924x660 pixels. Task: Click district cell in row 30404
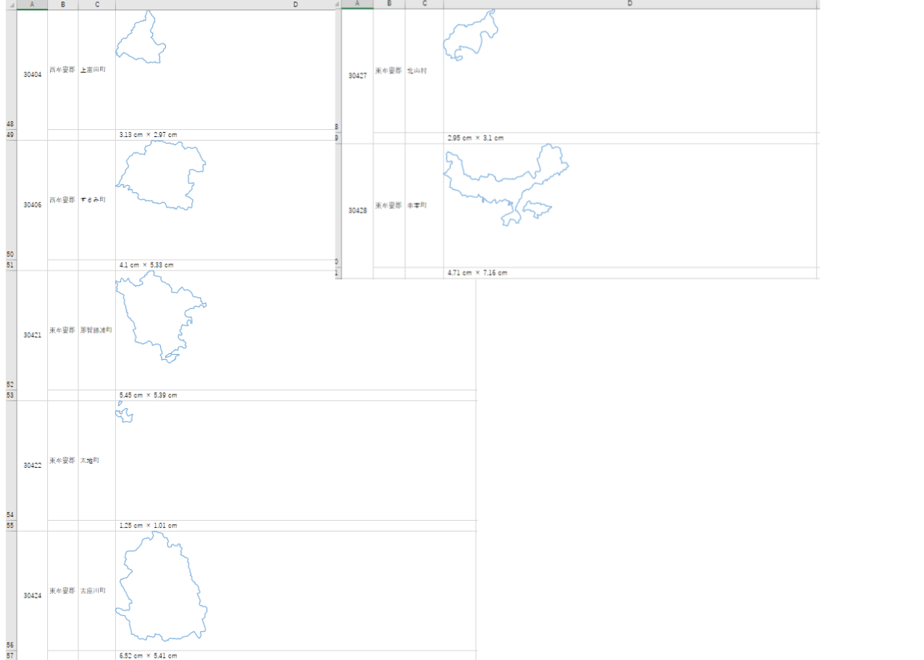pyautogui.click(x=63, y=70)
